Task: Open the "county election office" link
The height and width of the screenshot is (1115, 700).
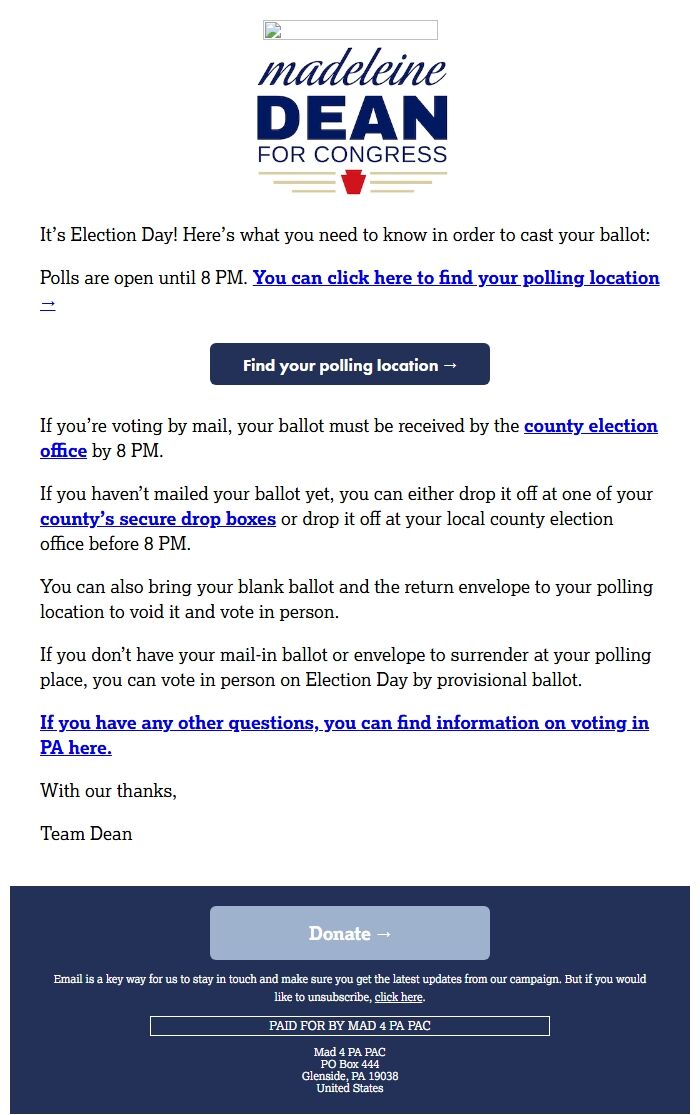Action: [x=591, y=425]
